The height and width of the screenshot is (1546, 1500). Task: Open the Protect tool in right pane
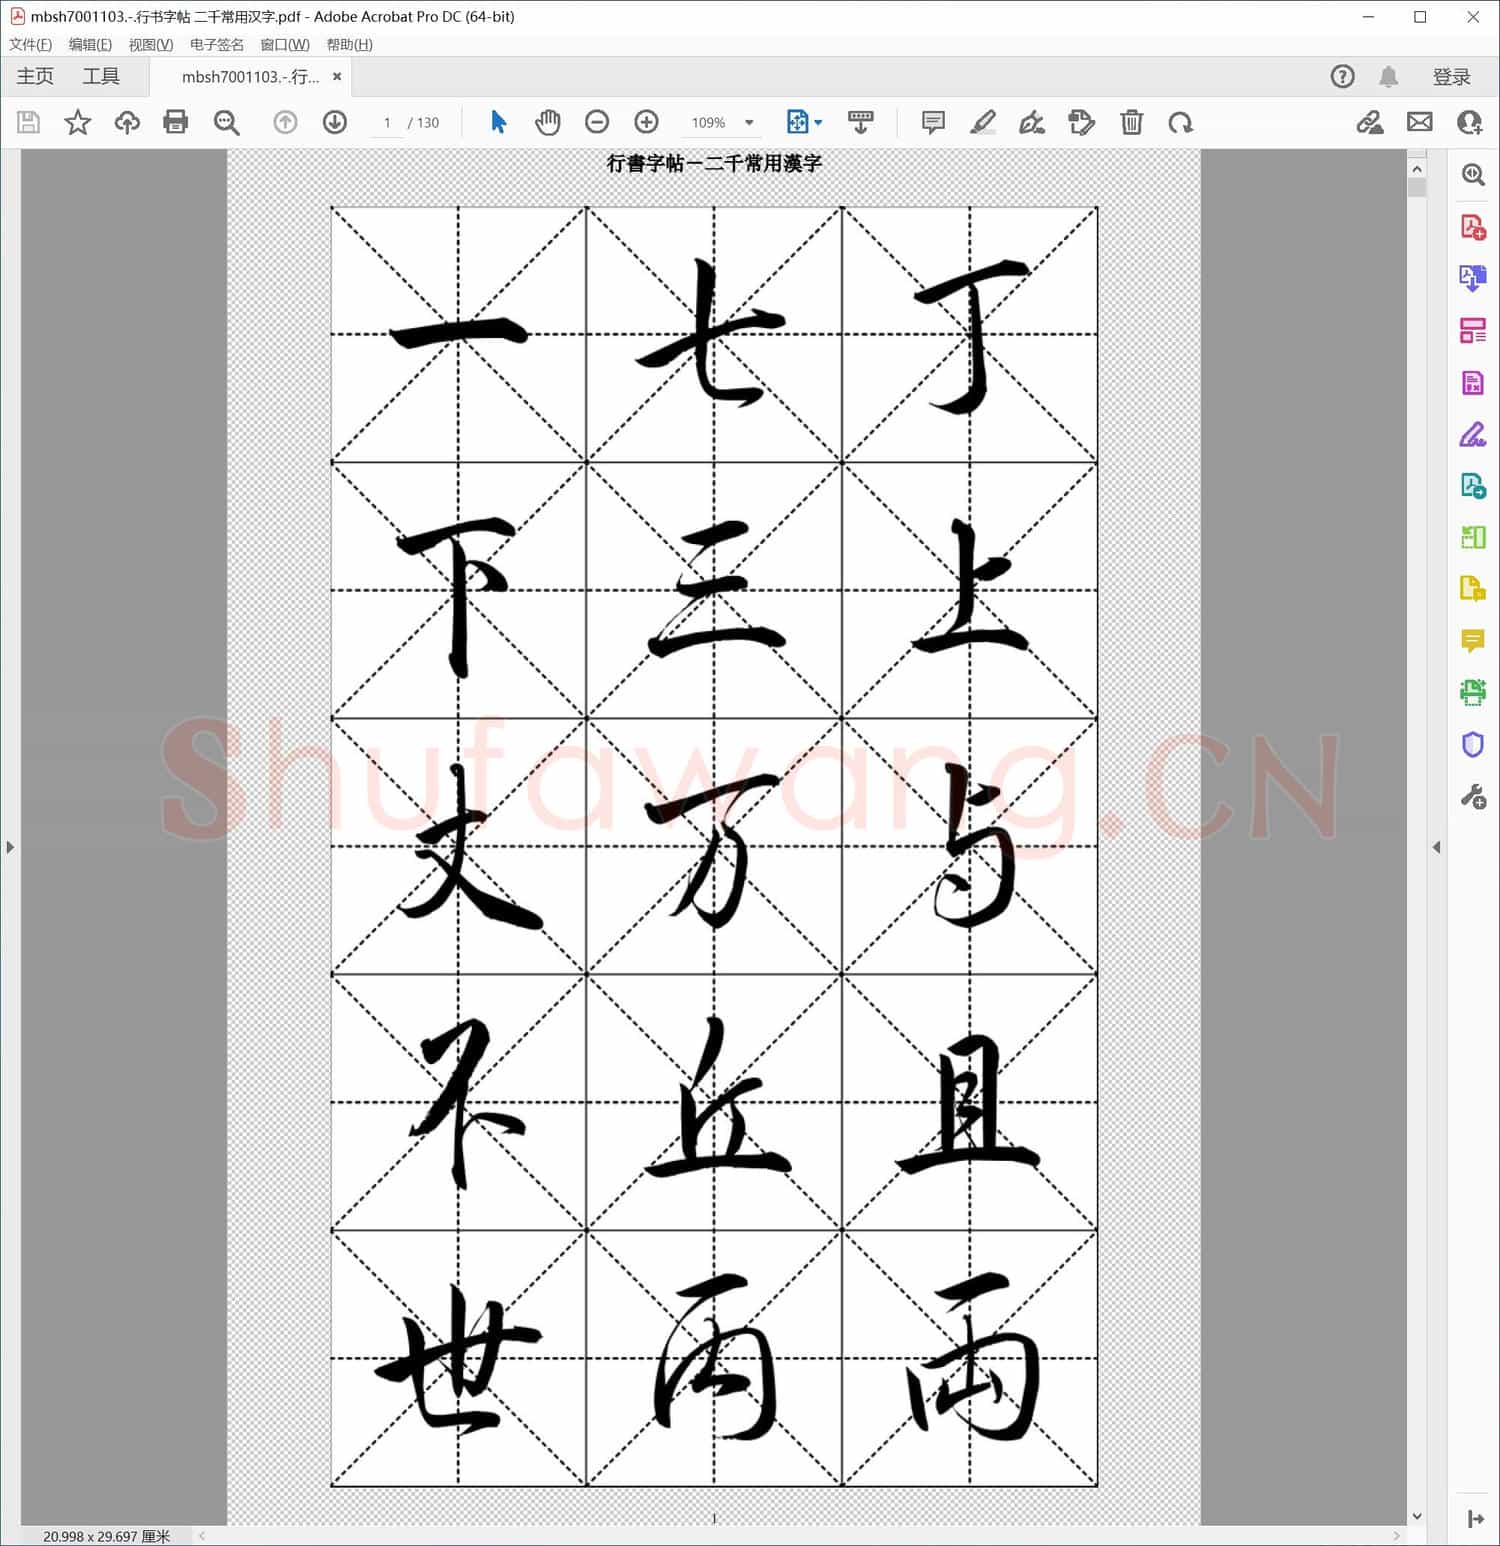tap(1472, 742)
